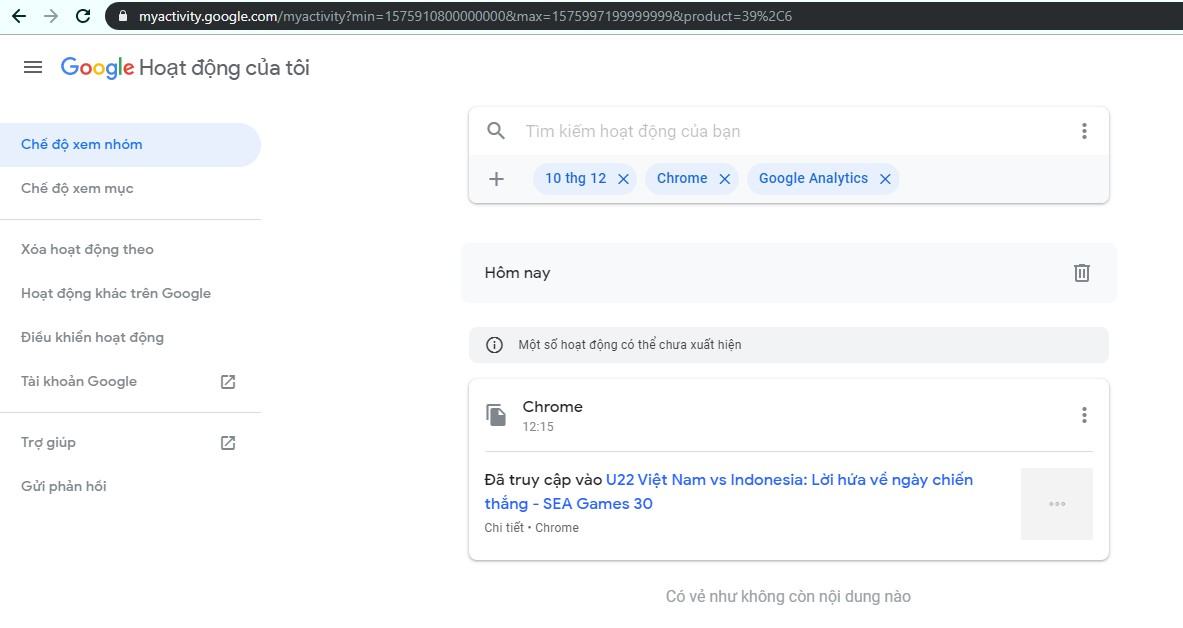This screenshot has width=1183, height=628.
Task: Click the Google logo
Action: pyautogui.click(x=97, y=67)
